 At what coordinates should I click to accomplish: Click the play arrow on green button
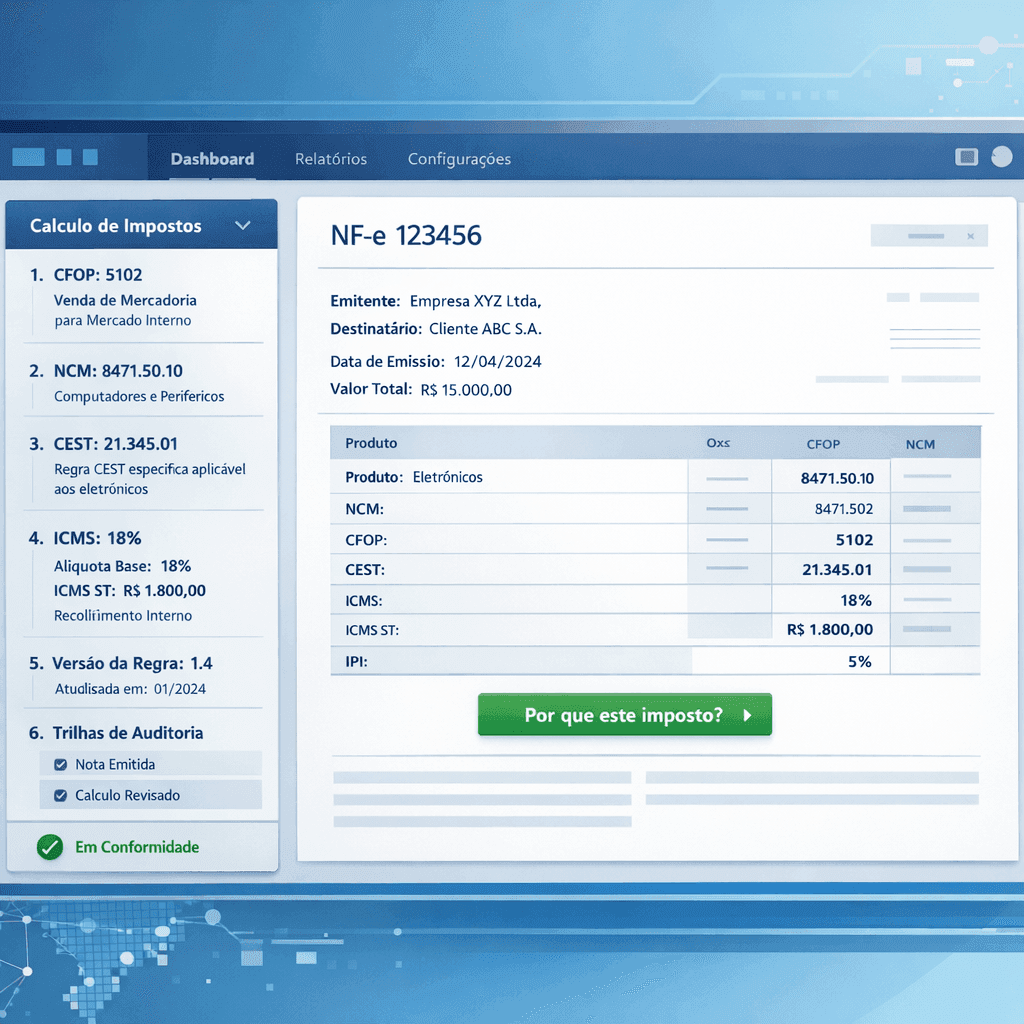click(748, 715)
